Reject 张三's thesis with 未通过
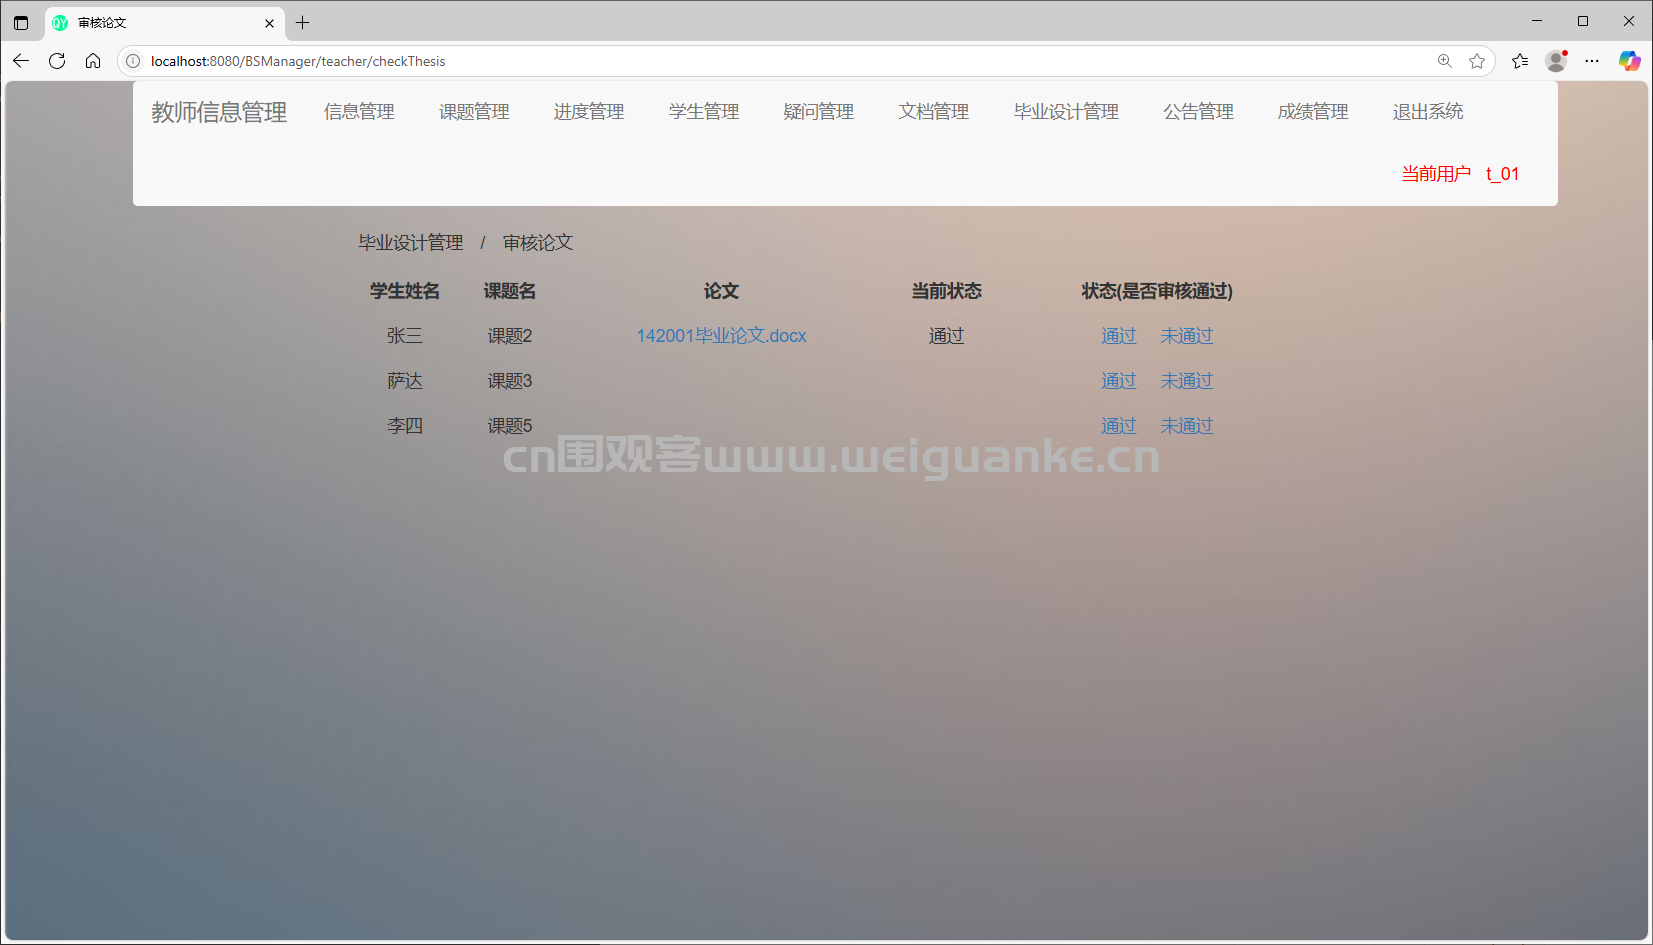1653x945 pixels. click(1187, 336)
